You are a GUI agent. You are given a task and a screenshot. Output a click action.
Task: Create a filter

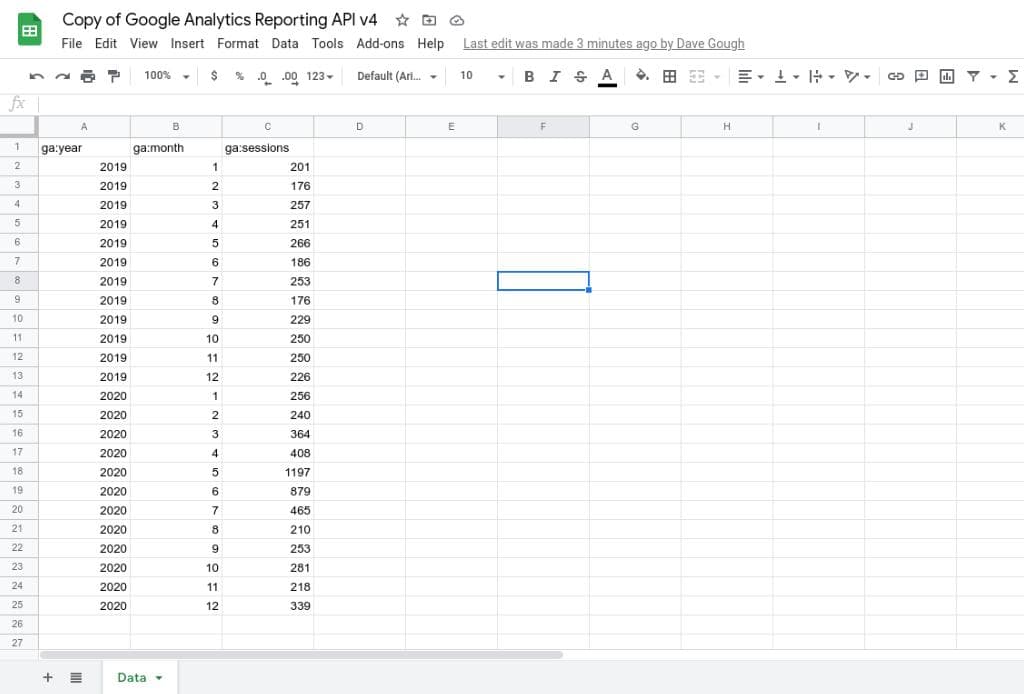[x=972, y=76]
